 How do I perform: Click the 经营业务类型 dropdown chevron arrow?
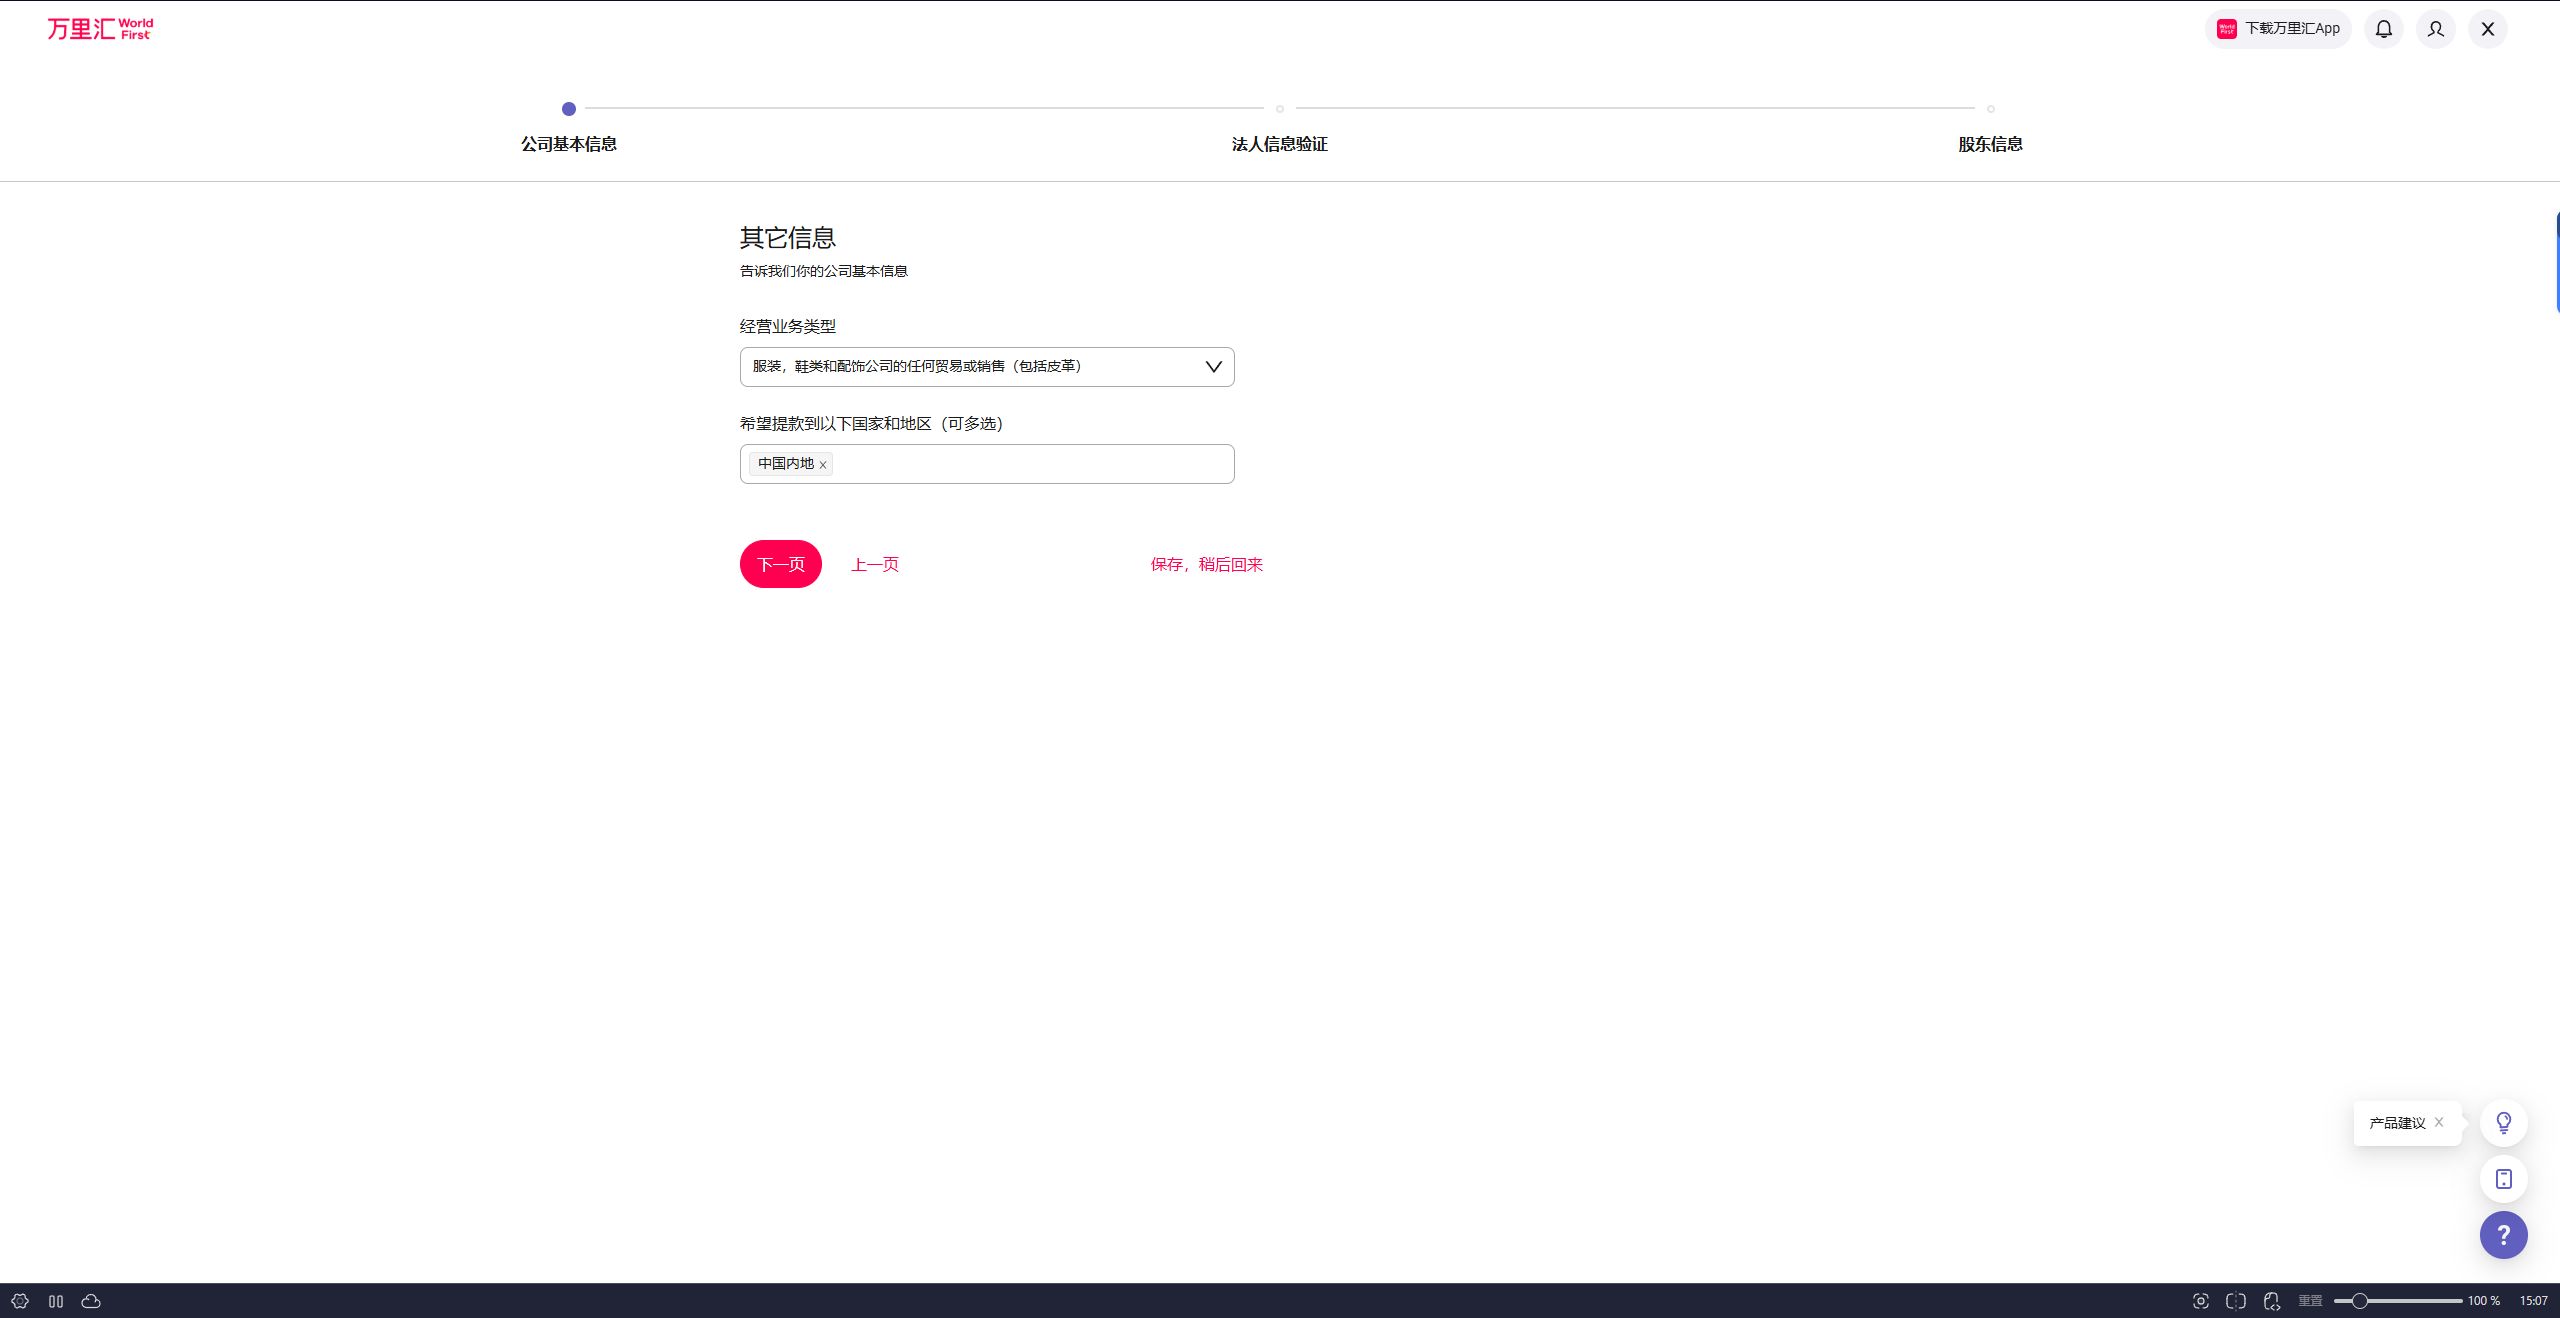1214,367
